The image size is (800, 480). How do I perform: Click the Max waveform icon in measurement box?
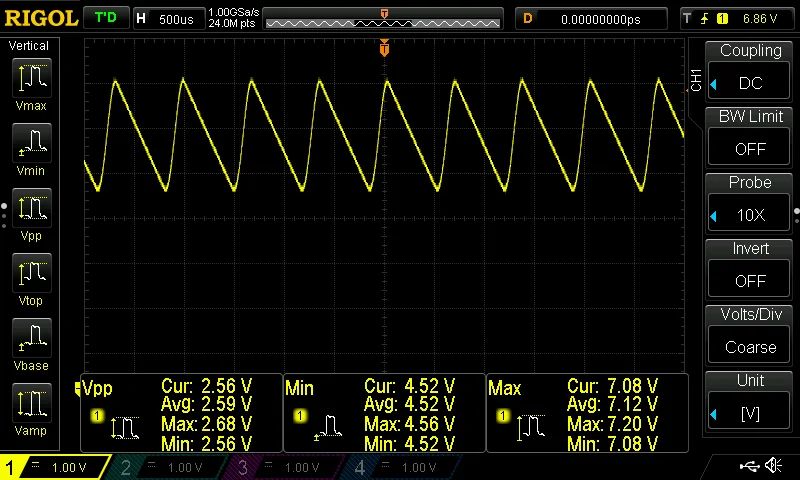pos(531,427)
